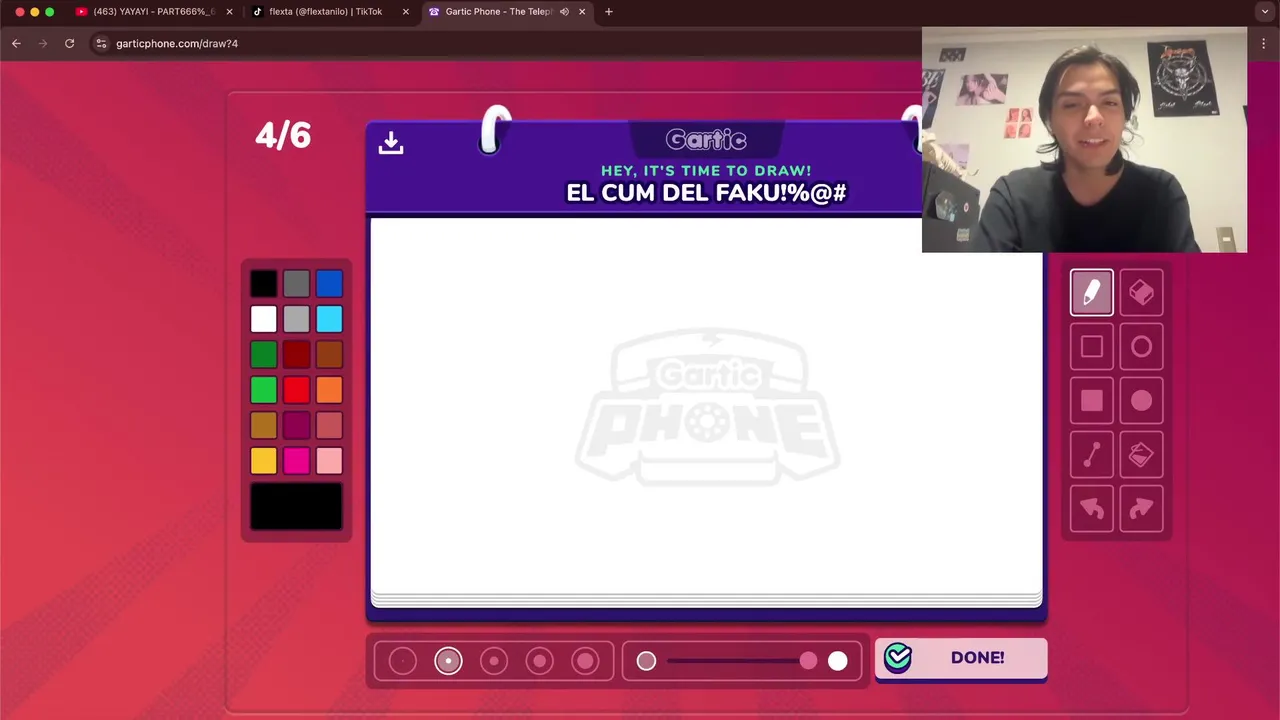Reload the current page
Image resolution: width=1280 pixels, height=720 pixels.
click(69, 43)
